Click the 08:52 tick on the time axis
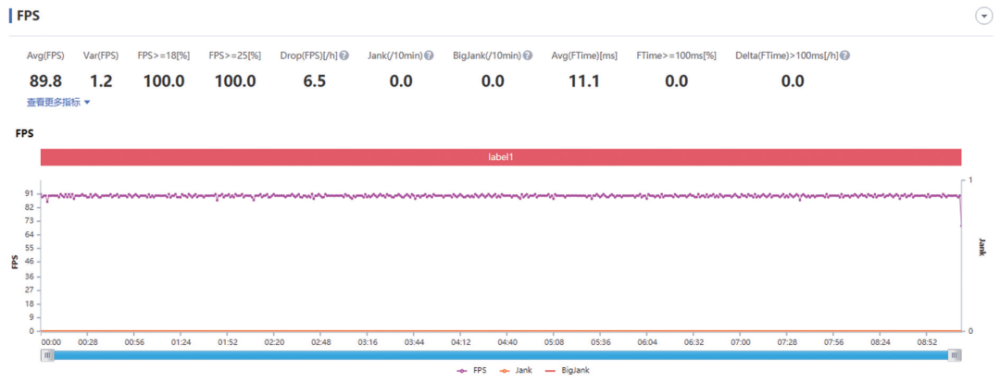 [x=927, y=342]
